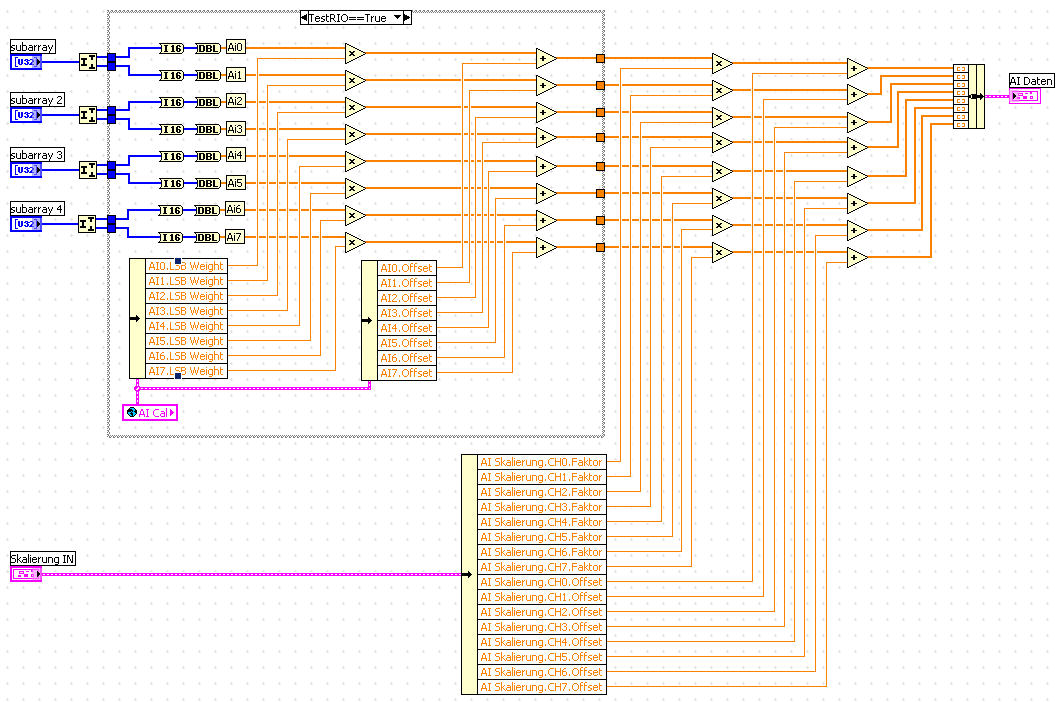Click the subarray 2 label

click(x=37, y=100)
